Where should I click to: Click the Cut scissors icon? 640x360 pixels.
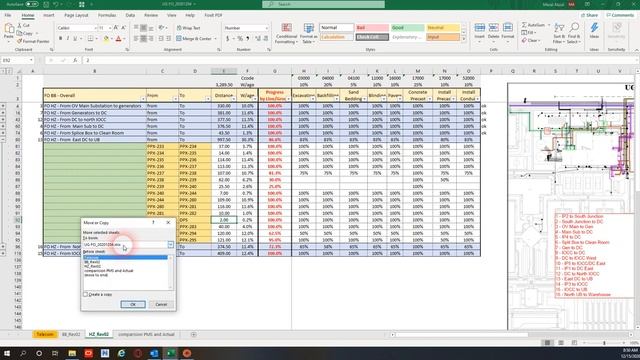[20, 25]
